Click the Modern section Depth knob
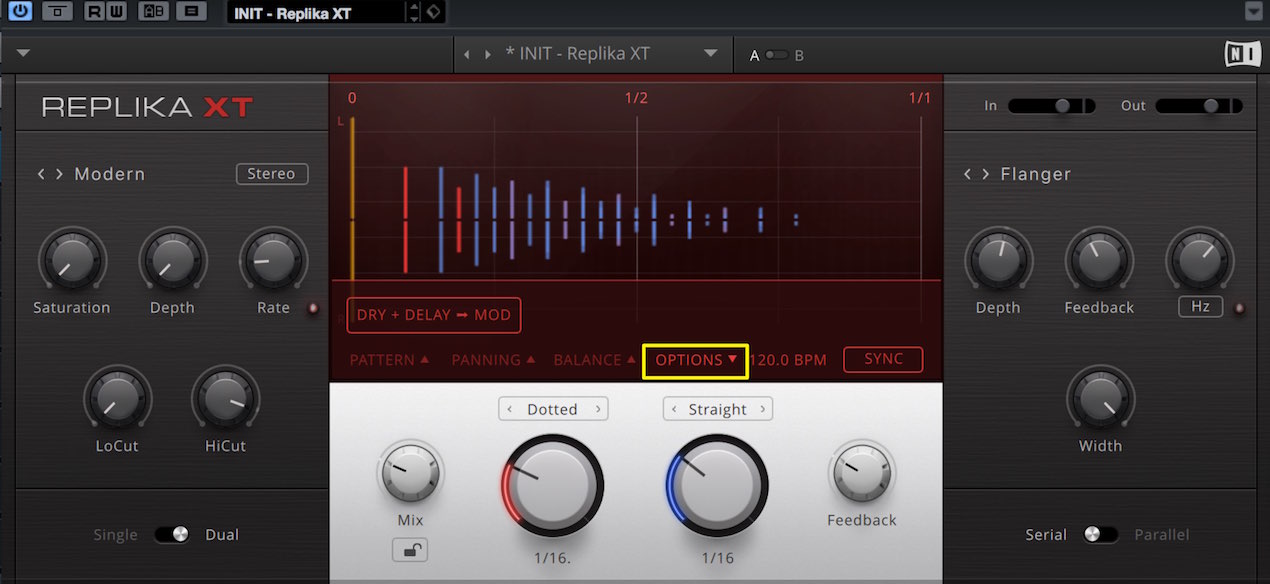The height and width of the screenshot is (584, 1270). (172, 261)
